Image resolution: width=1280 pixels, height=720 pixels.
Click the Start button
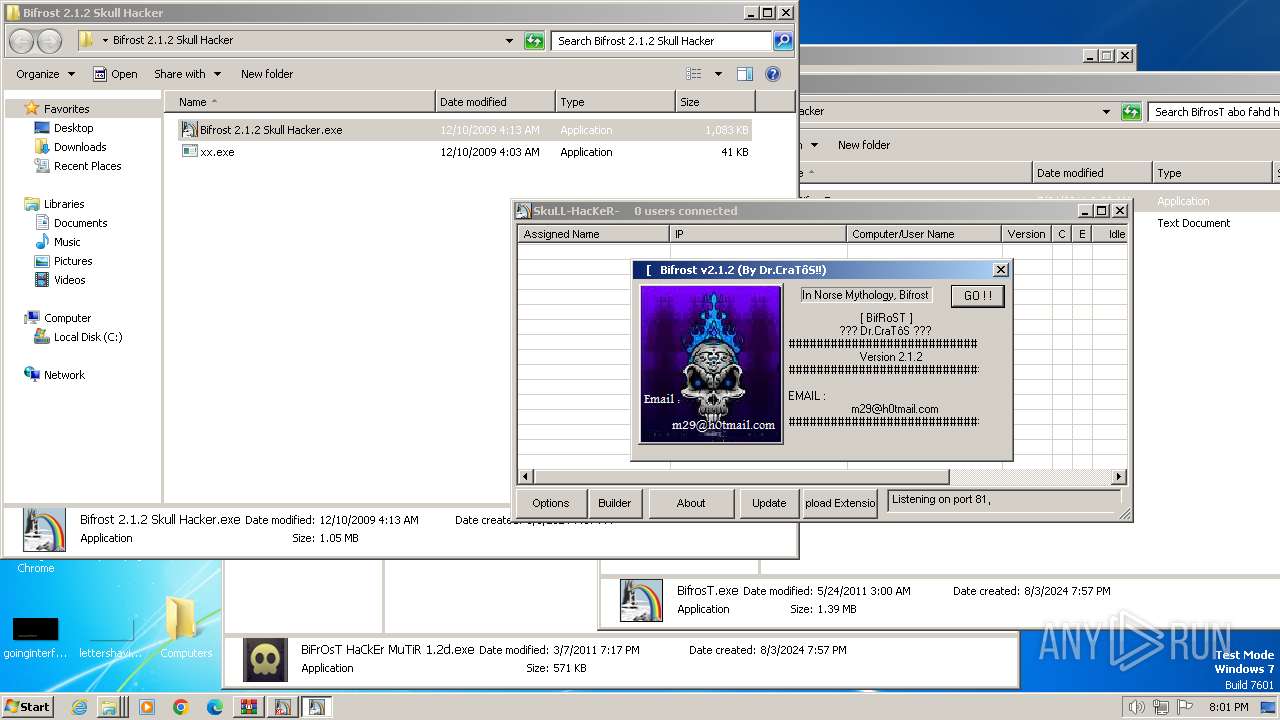point(28,707)
